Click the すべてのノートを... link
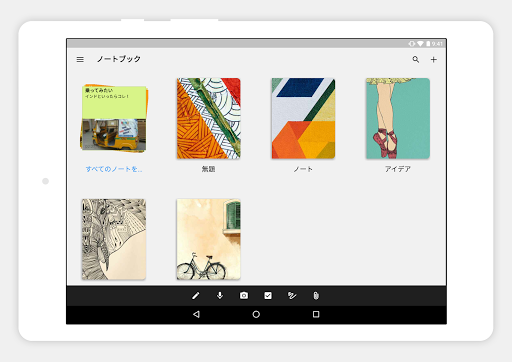The width and height of the screenshot is (512, 362). [x=114, y=169]
